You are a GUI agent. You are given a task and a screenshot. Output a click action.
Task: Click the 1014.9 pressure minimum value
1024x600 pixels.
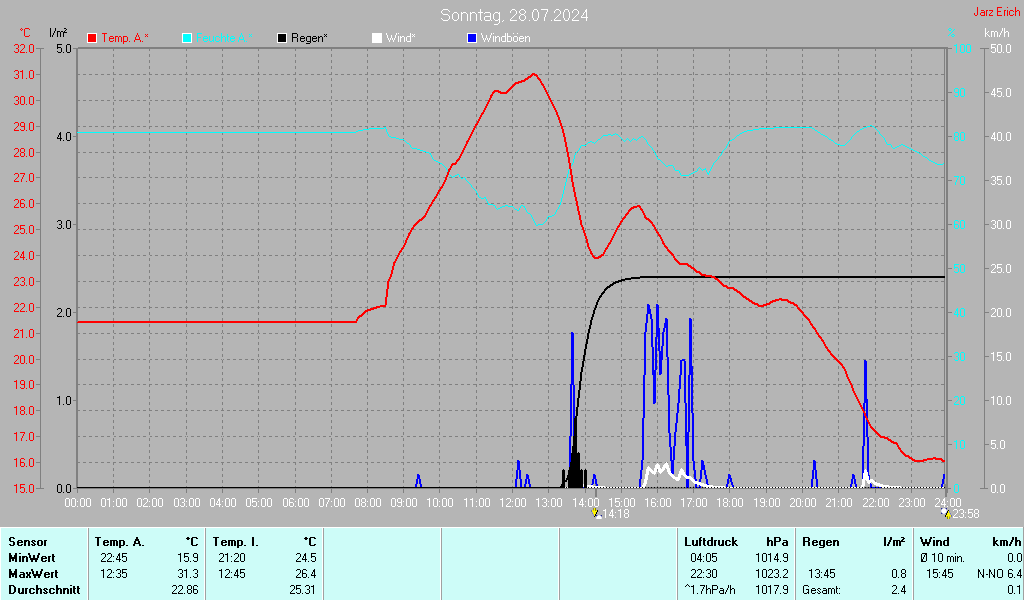772,558
